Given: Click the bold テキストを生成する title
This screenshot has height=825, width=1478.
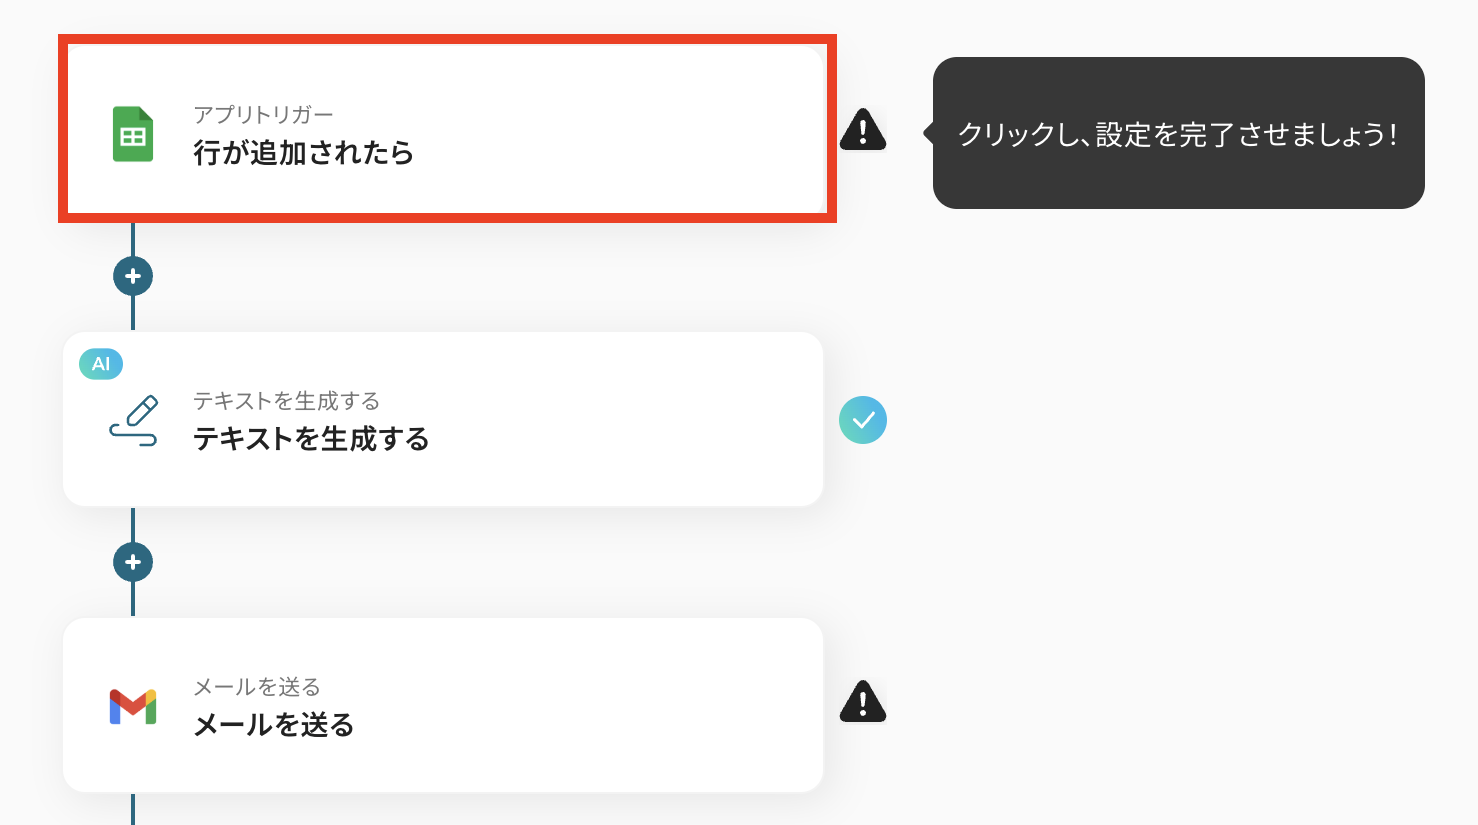Looking at the screenshot, I should pos(311,439).
